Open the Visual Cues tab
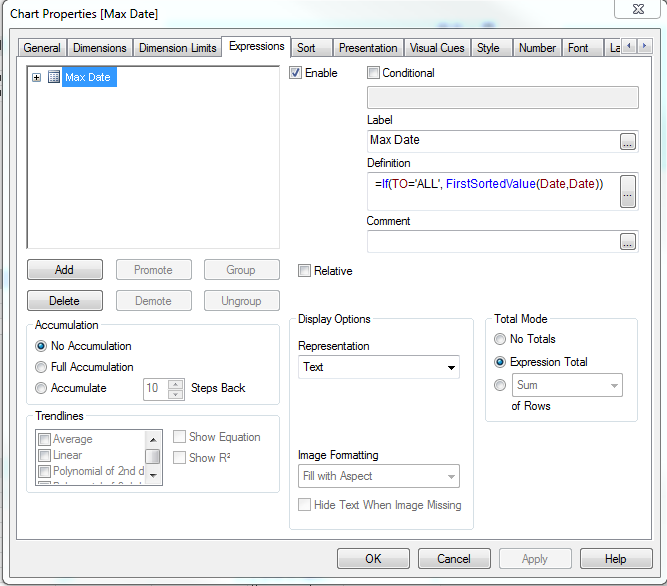The width and height of the screenshot is (667, 586). (437, 48)
